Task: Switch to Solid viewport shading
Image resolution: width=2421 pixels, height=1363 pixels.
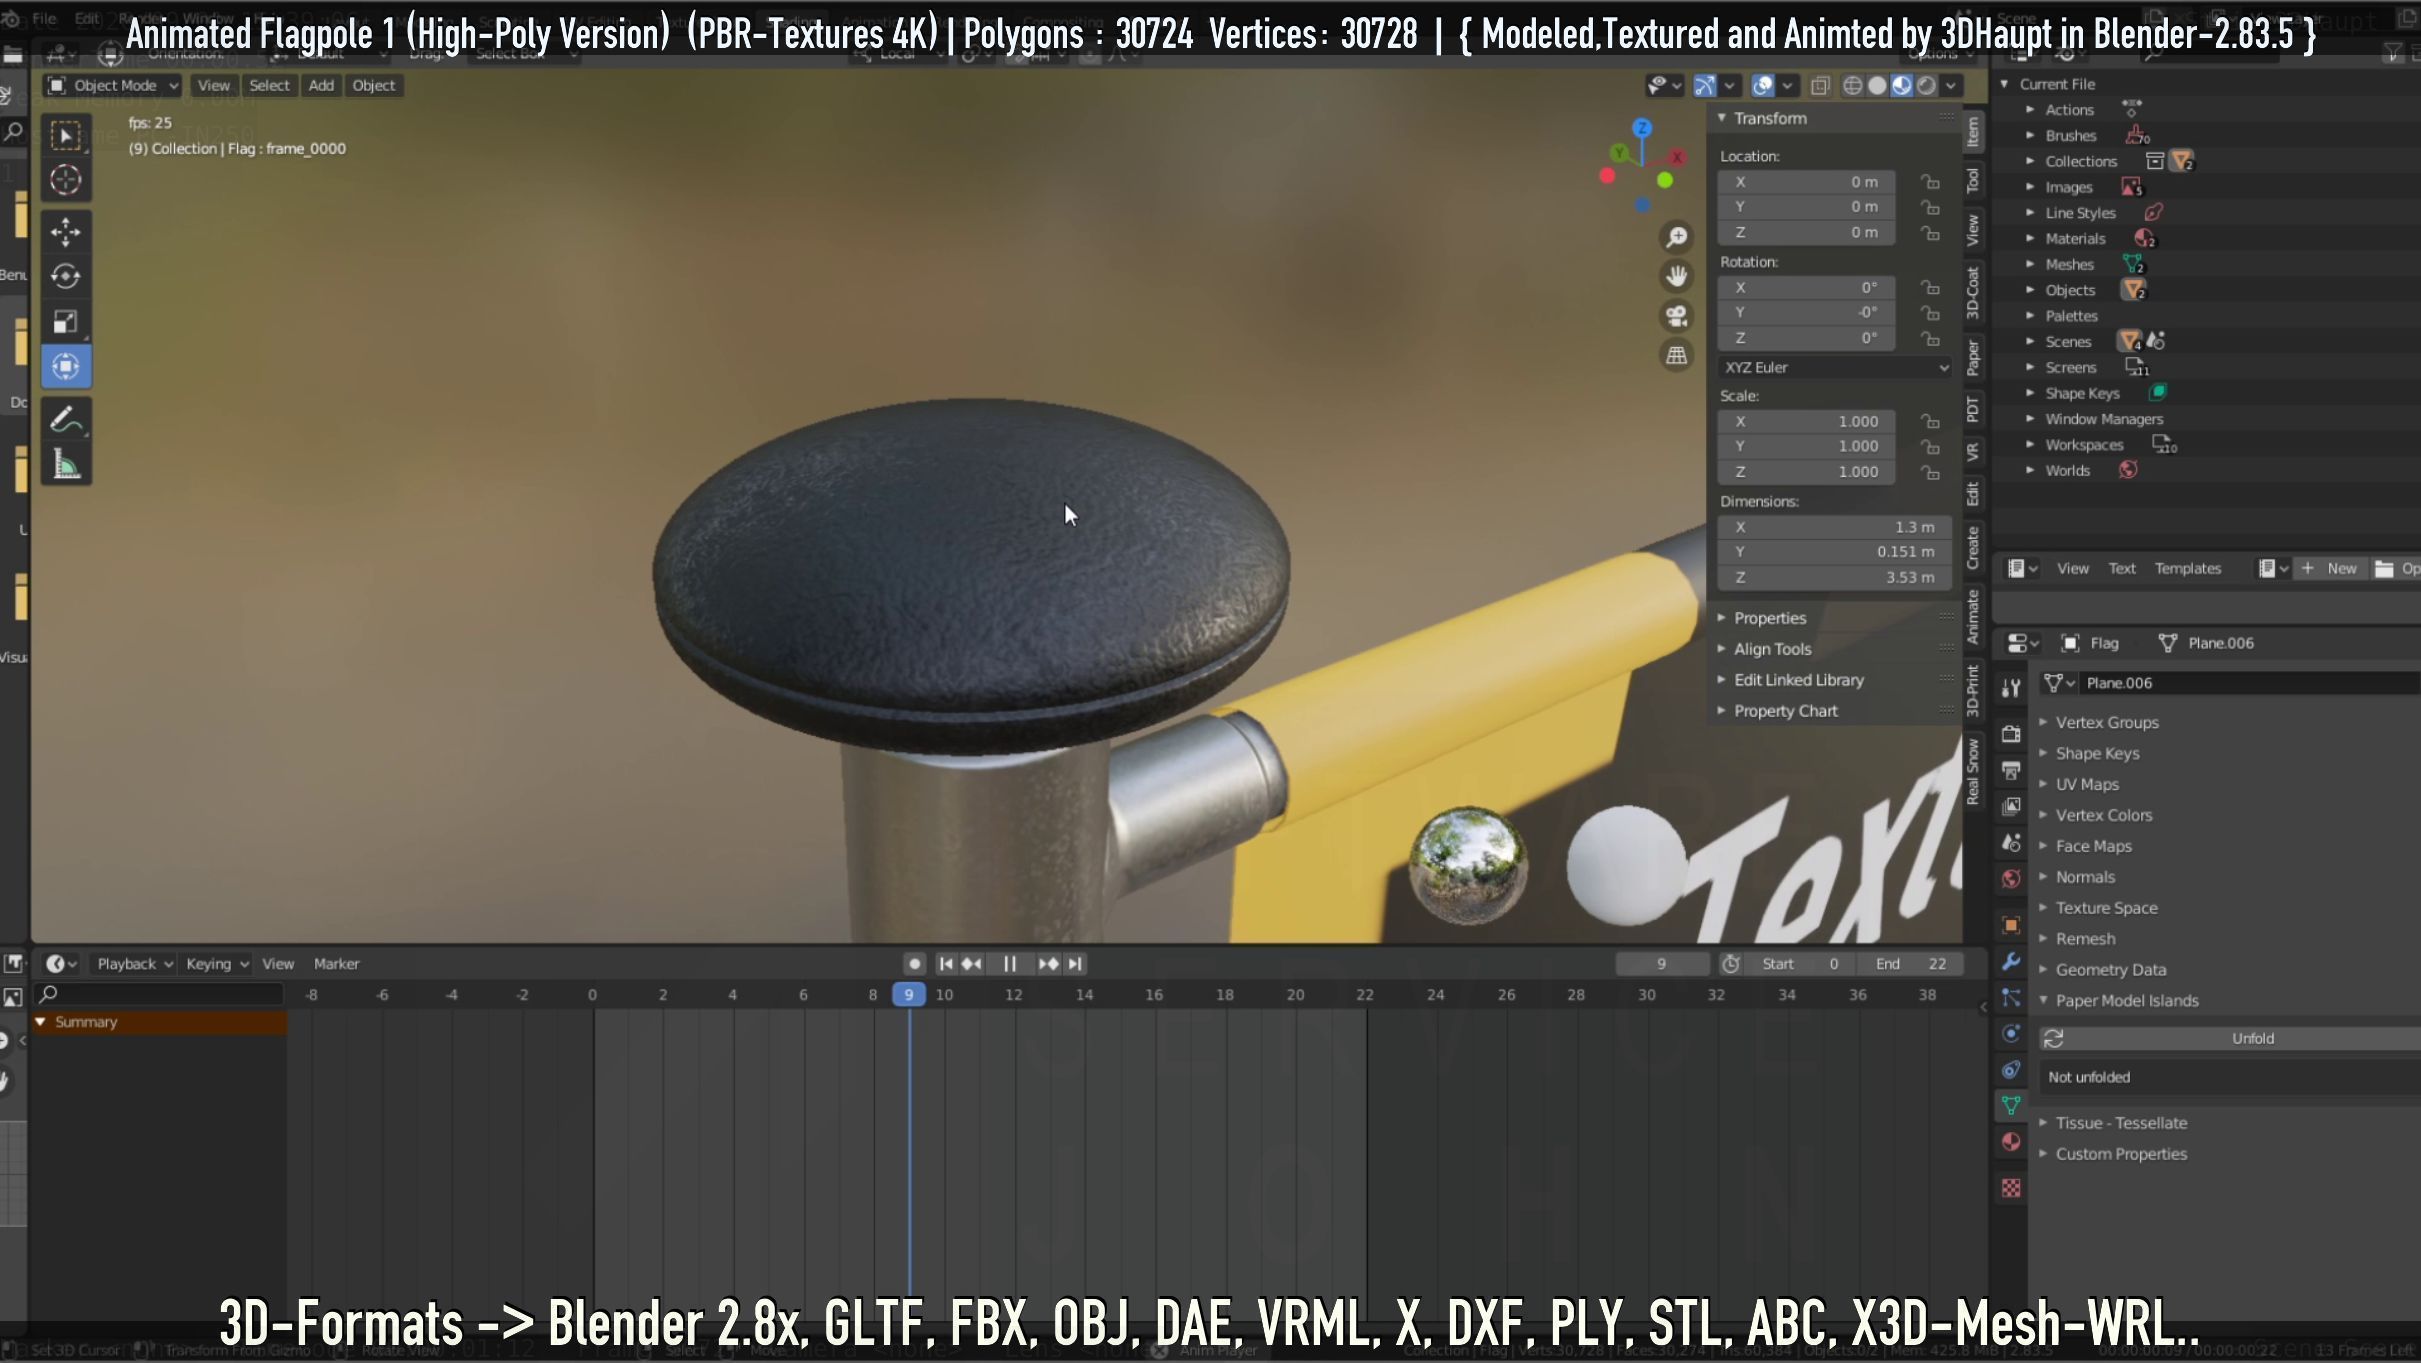Action: tap(1877, 86)
